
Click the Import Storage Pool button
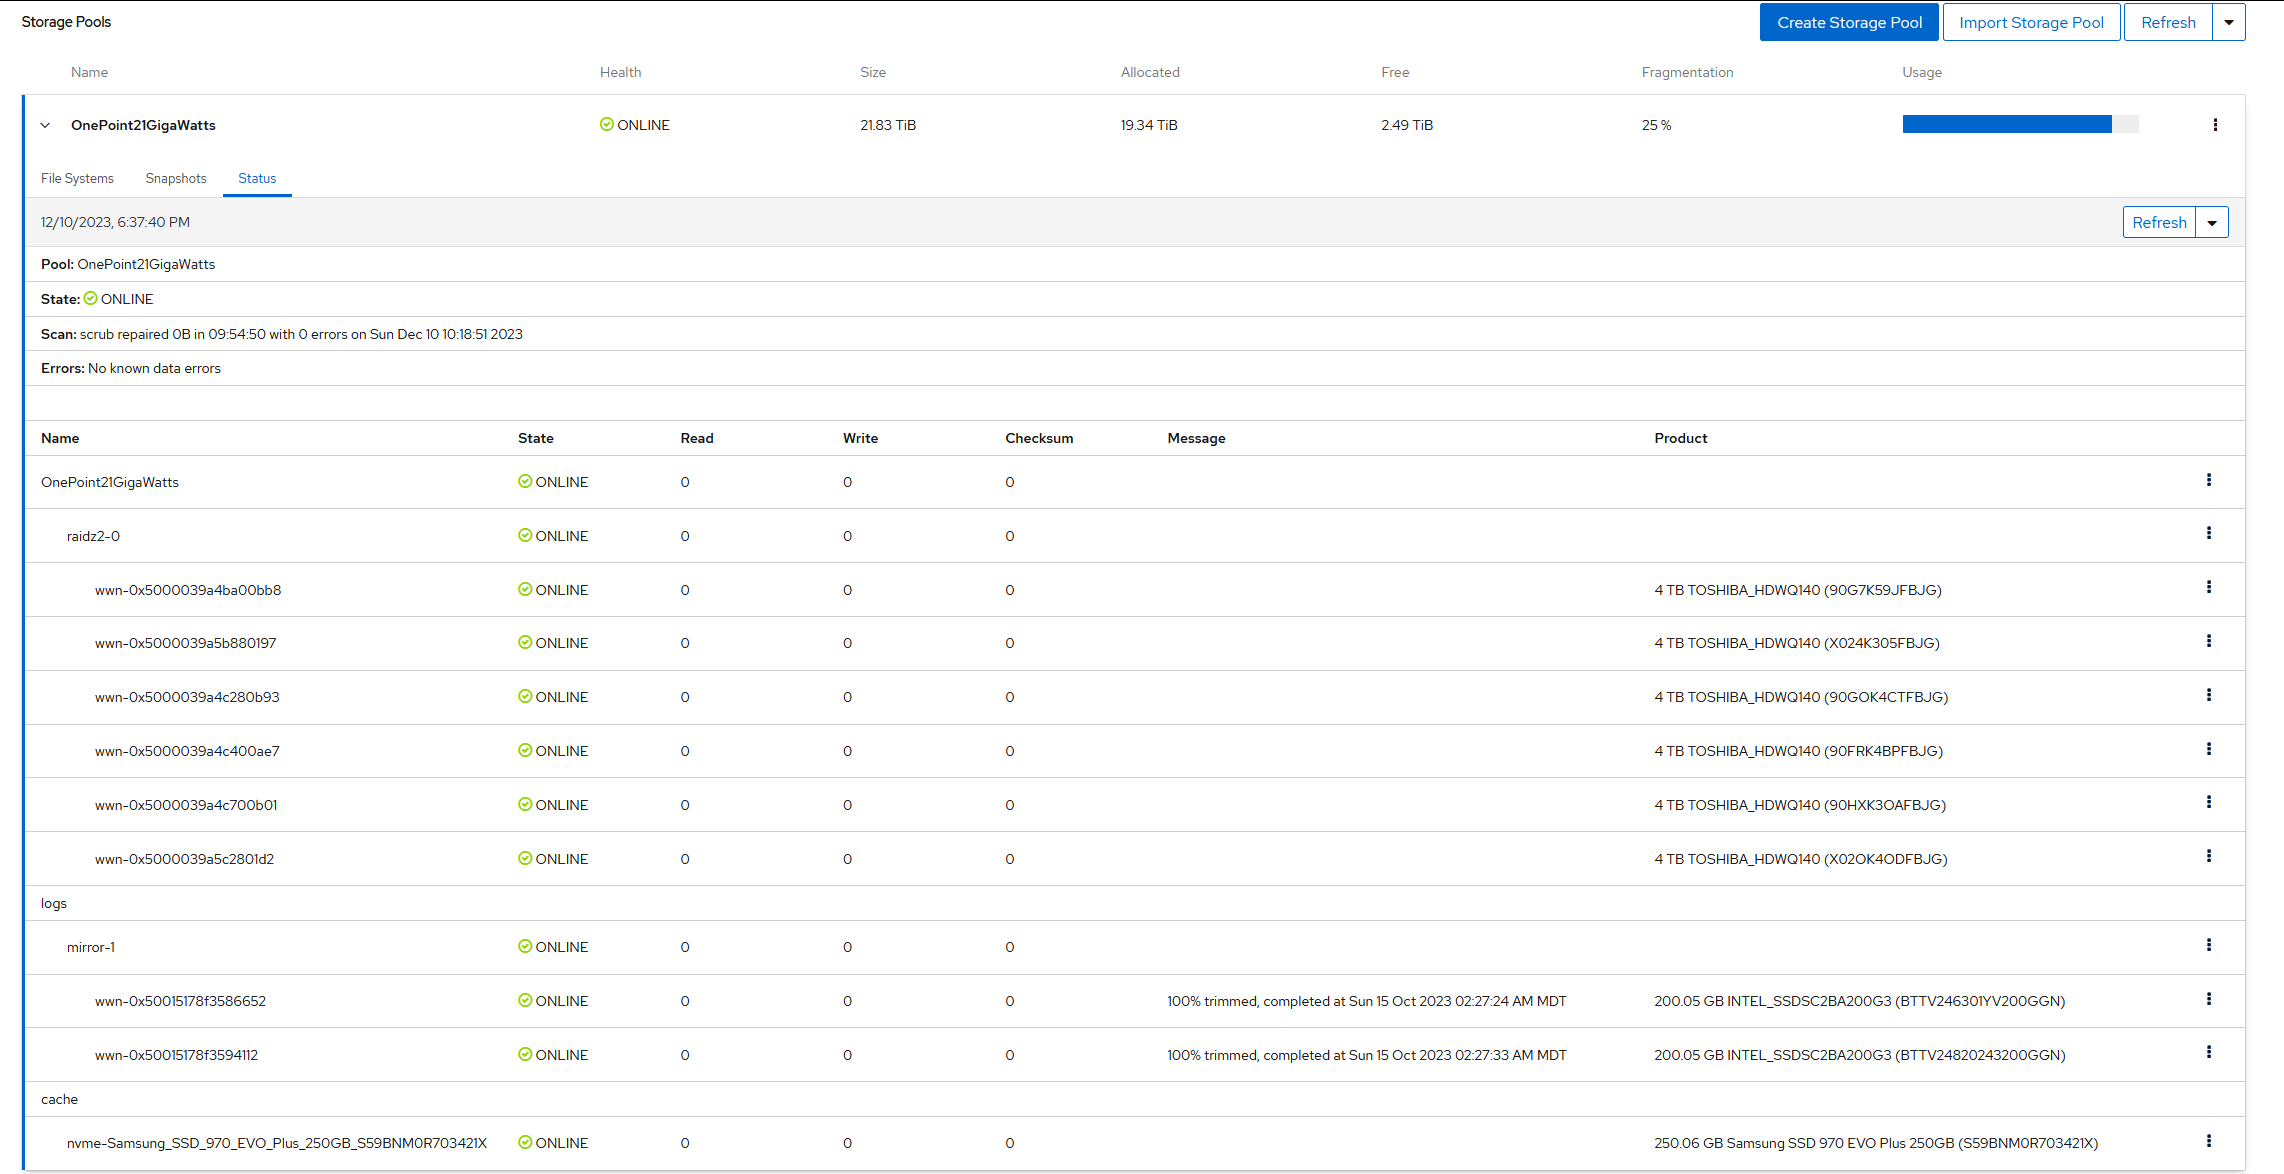[x=2031, y=23]
